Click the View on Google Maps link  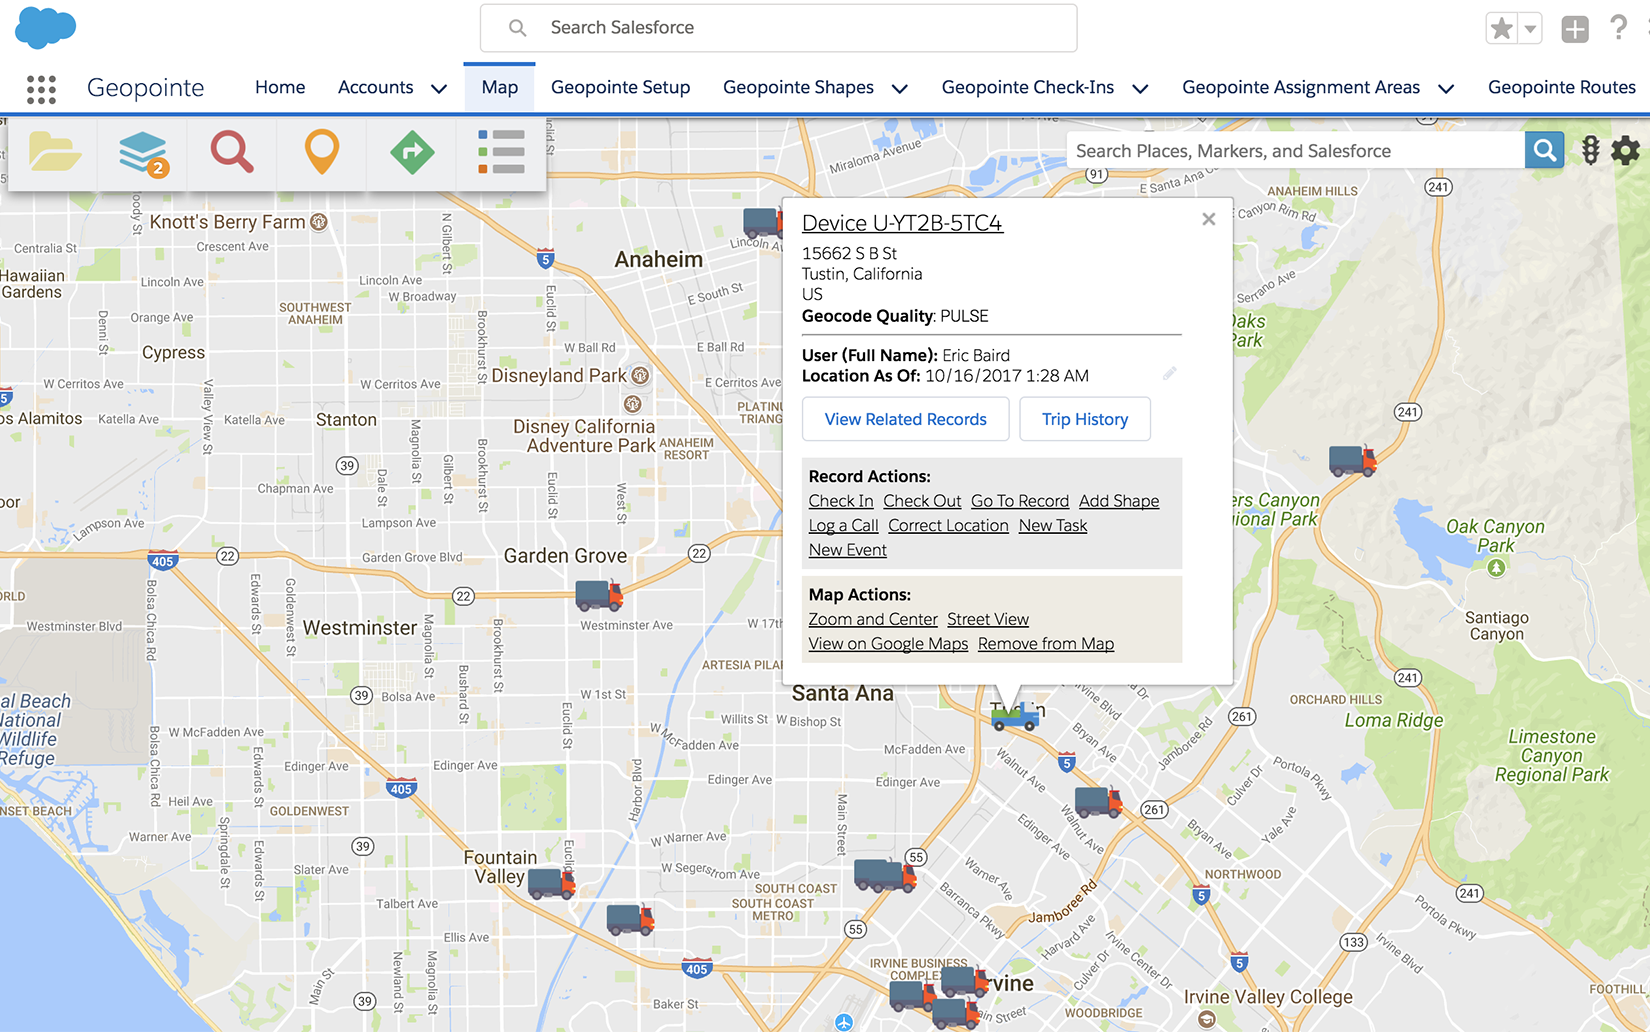point(888,644)
